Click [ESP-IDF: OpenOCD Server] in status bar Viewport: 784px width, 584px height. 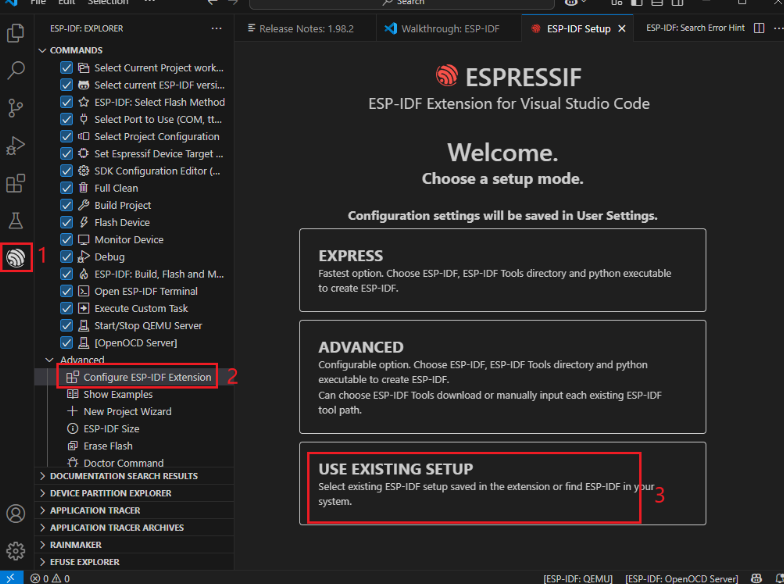click(682, 578)
